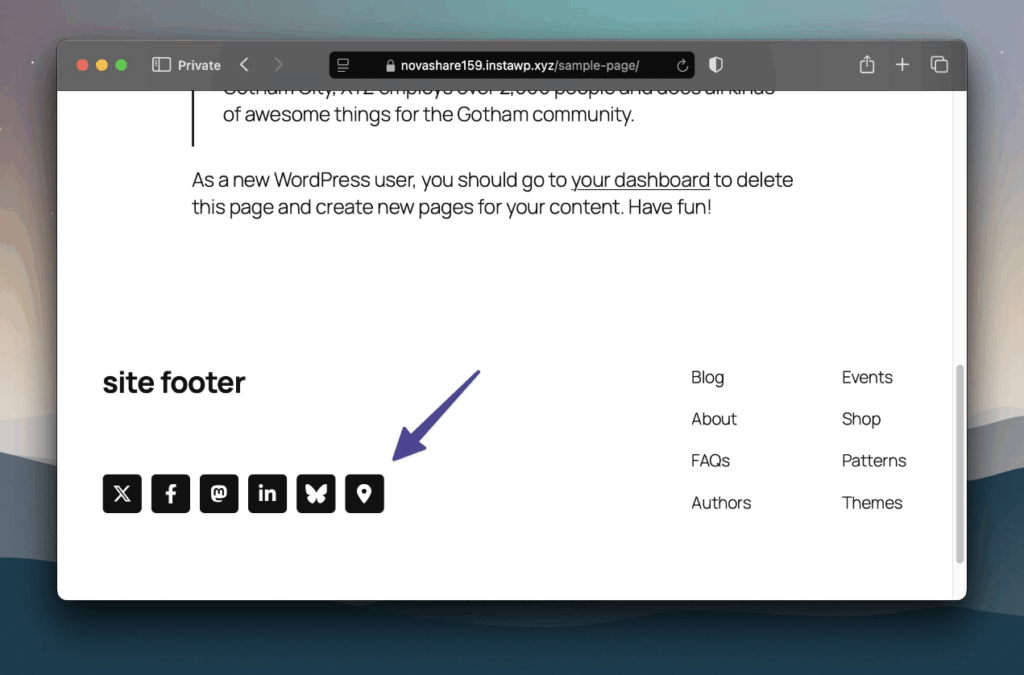Select the Themes footer link
Viewport: 1024px width, 675px height.
click(x=872, y=503)
